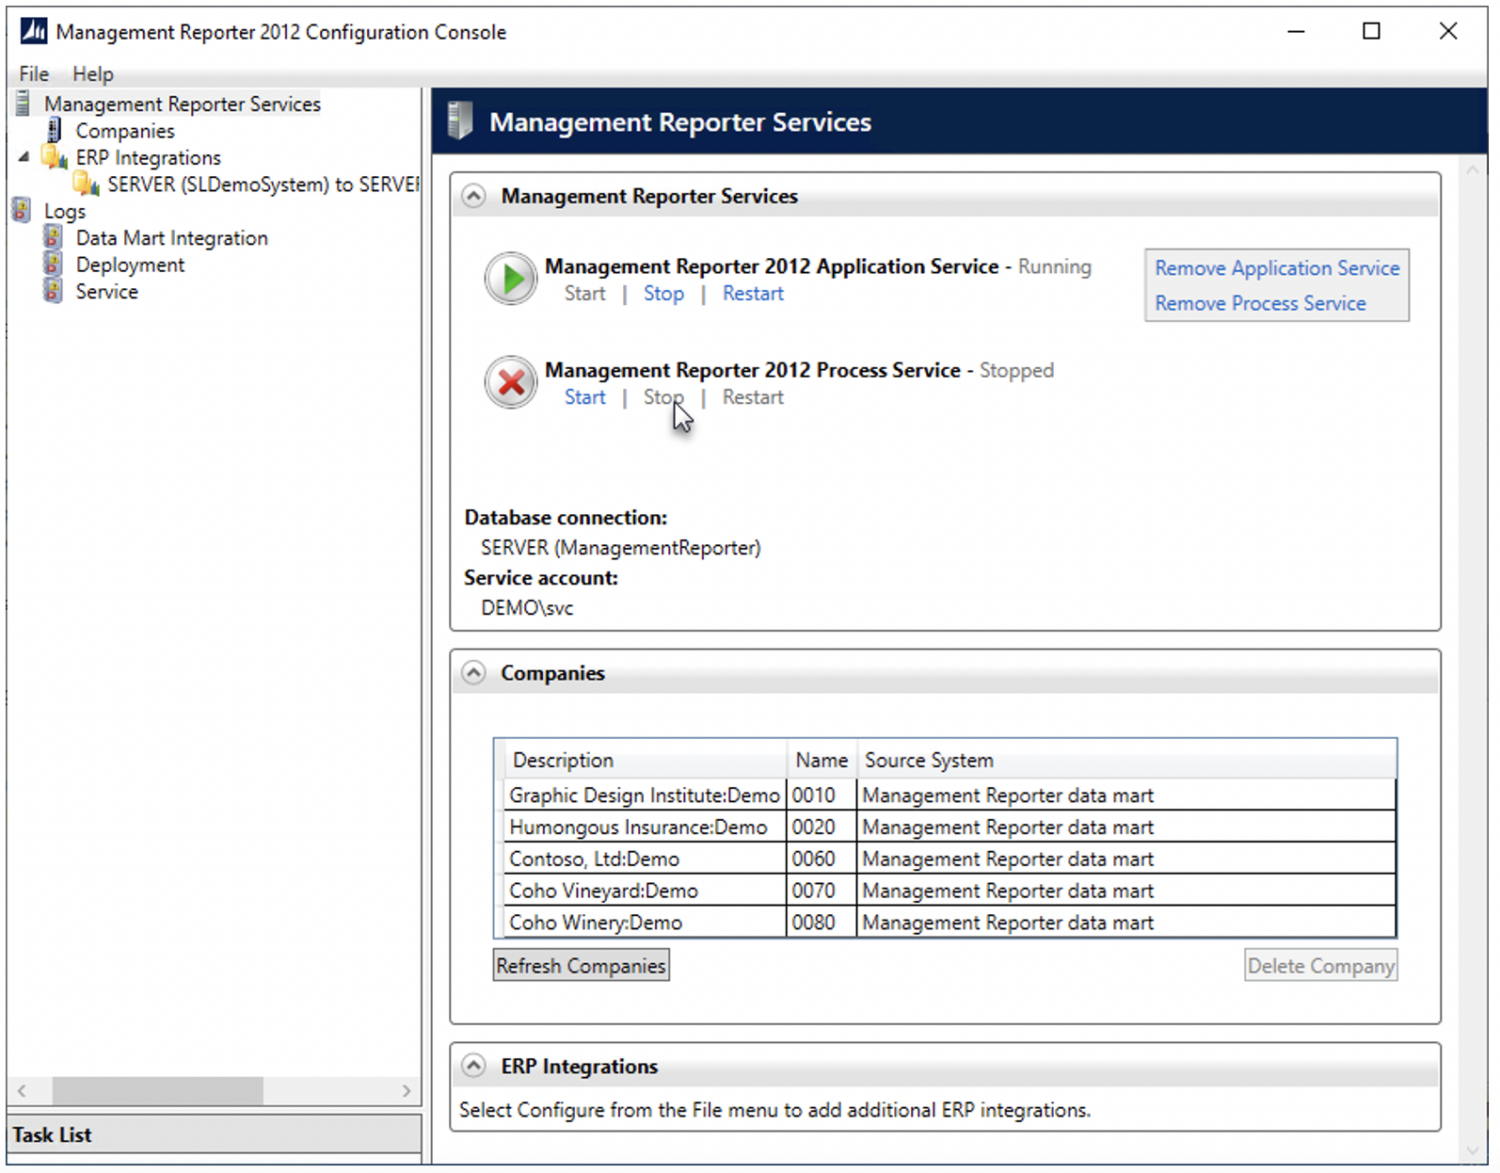Image resolution: width=1500 pixels, height=1173 pixels.
Task: Collapse the ERP Integrations tree node arrow
Action: [x=22, y=157]
